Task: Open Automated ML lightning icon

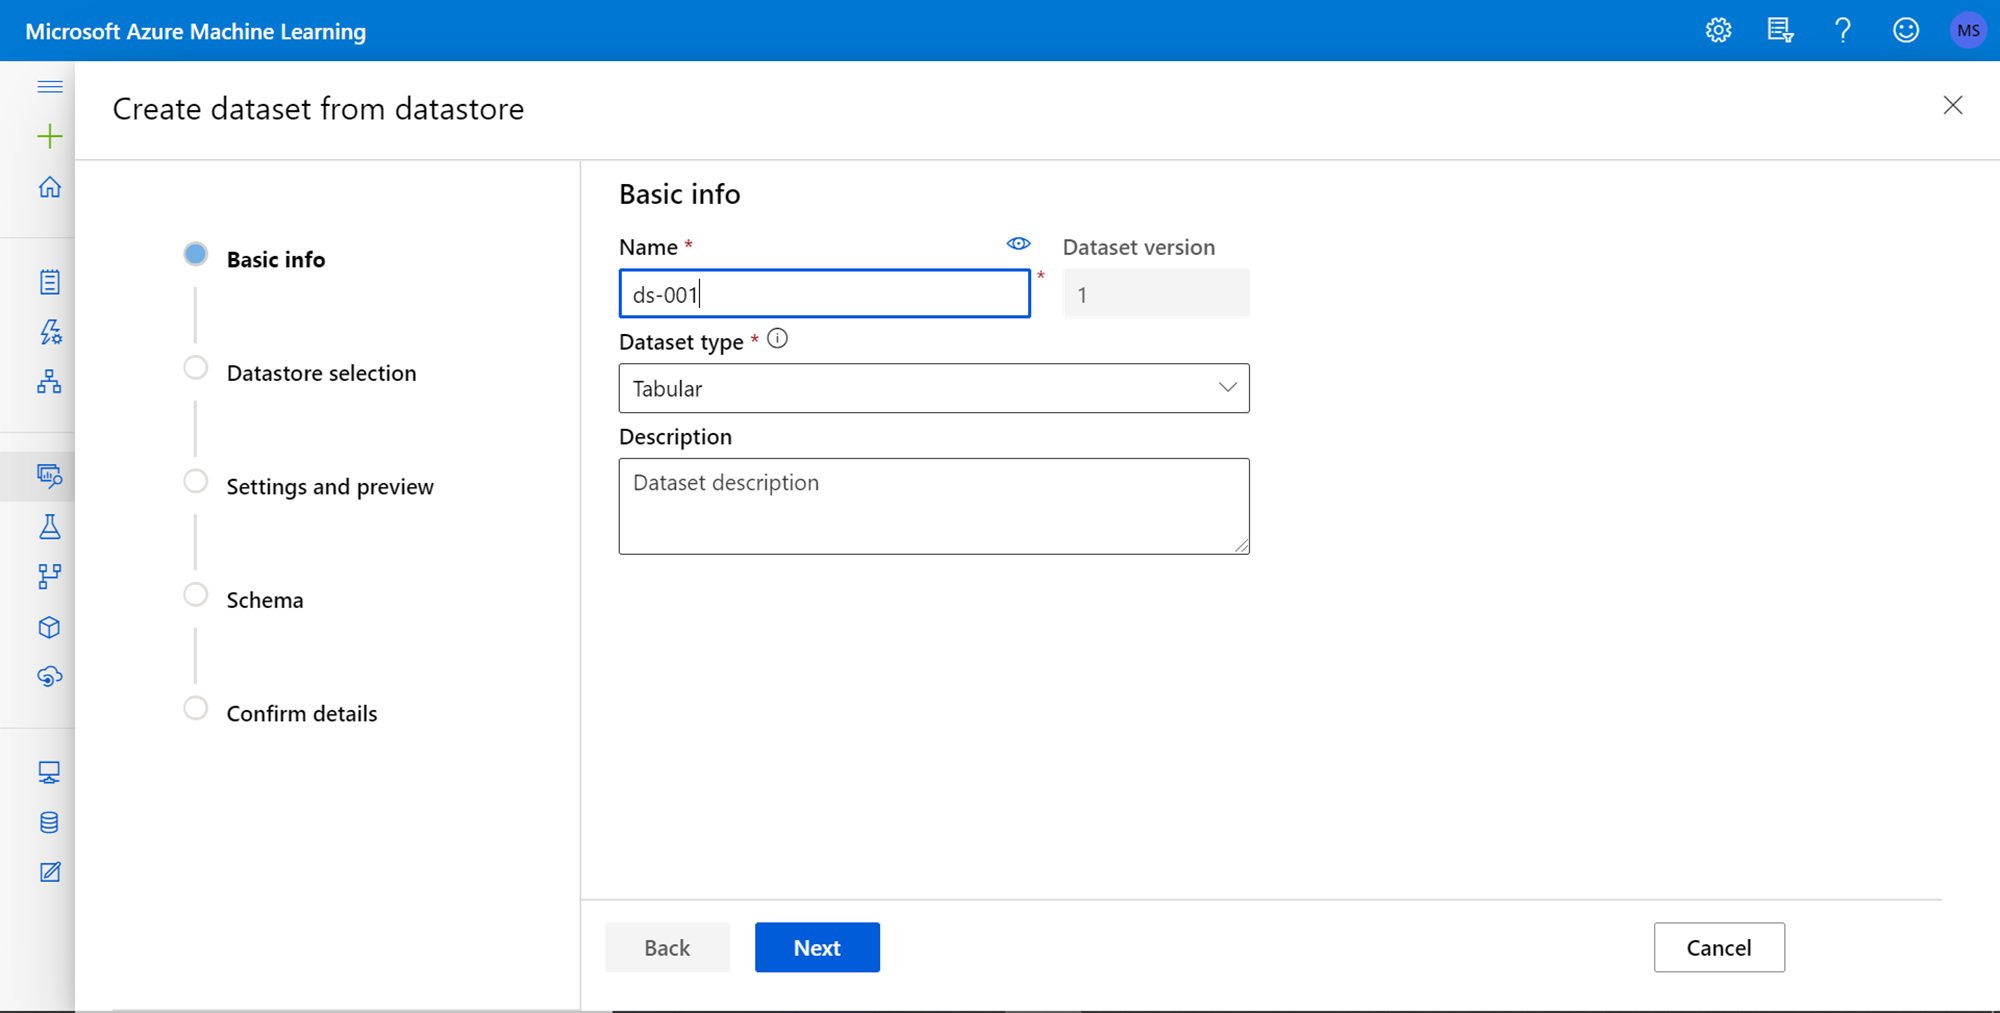Action: coord(49,332)
